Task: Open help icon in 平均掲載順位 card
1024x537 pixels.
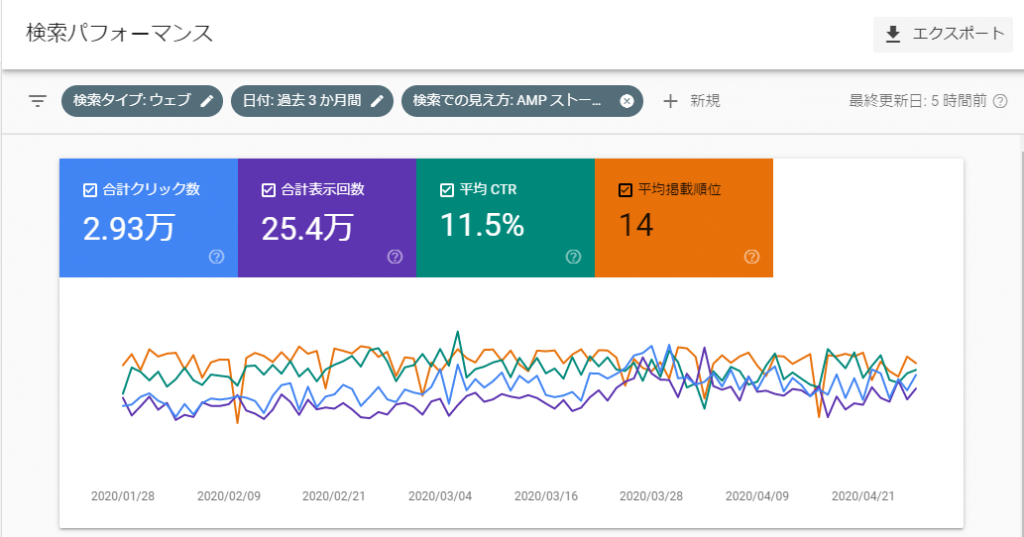Action: 751,257
